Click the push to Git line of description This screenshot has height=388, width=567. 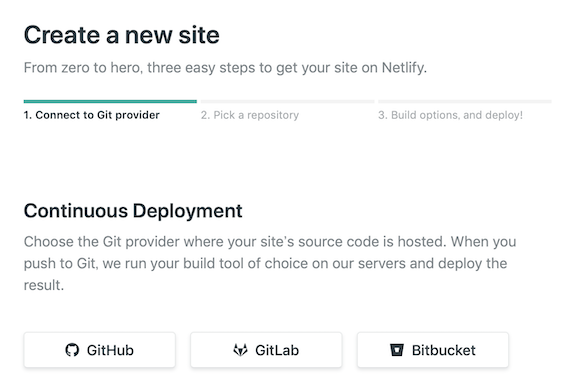[x=265, y=263]
